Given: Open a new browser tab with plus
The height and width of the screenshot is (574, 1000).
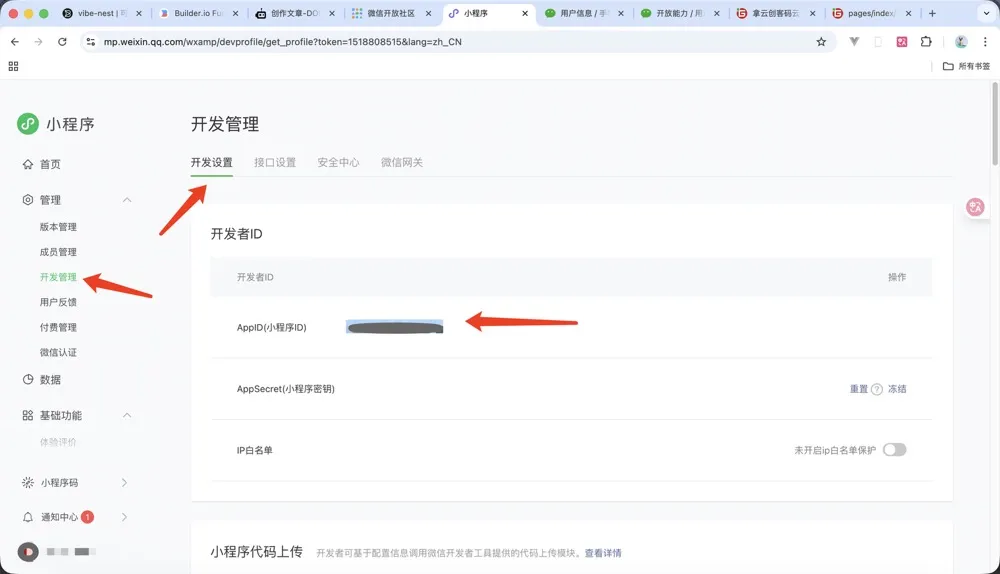Looking at the screenshot, I should click(932, 13).
